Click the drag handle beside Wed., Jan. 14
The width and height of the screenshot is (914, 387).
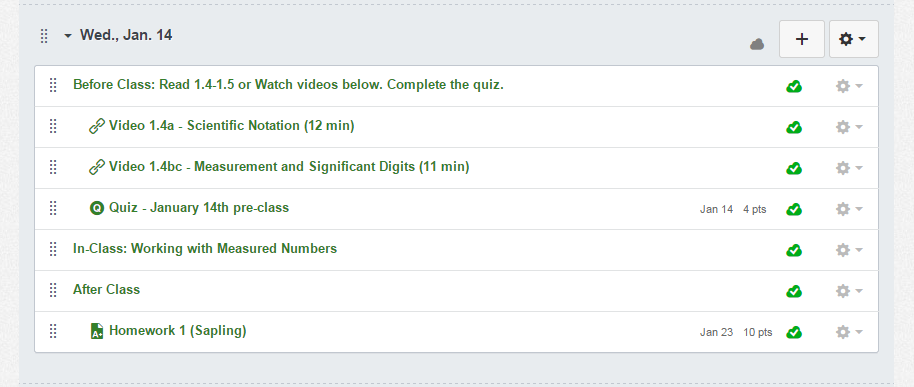point(44,36)
